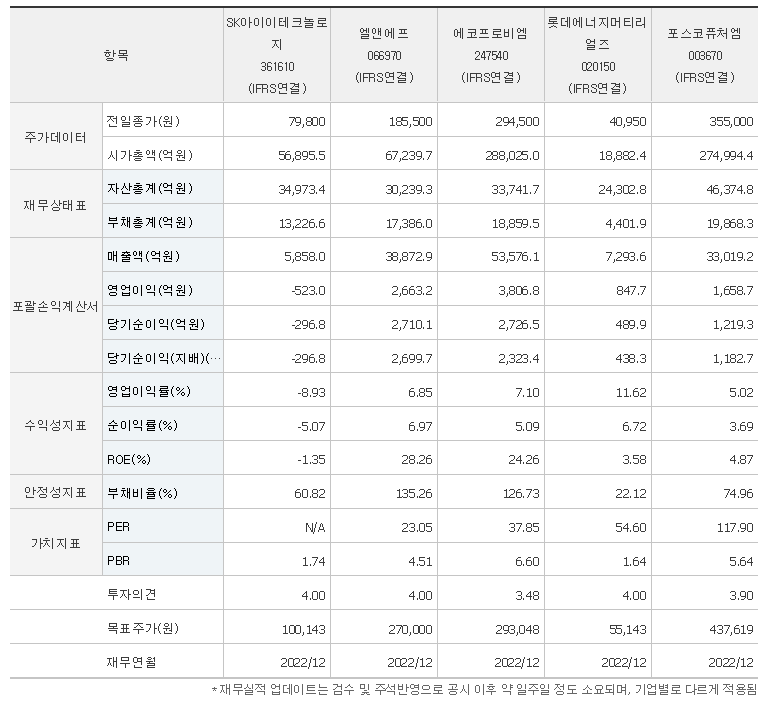This screenshot has height=703, width=770.
Task: Click the 에코프로비엠 247540 column header
Action: click(491, 55)
